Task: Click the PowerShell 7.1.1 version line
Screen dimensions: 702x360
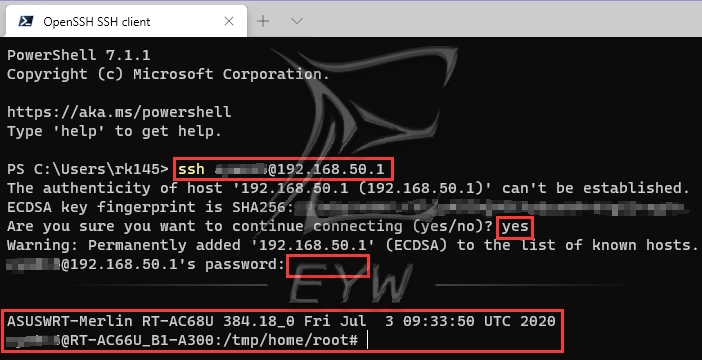Action: point(78,55)
